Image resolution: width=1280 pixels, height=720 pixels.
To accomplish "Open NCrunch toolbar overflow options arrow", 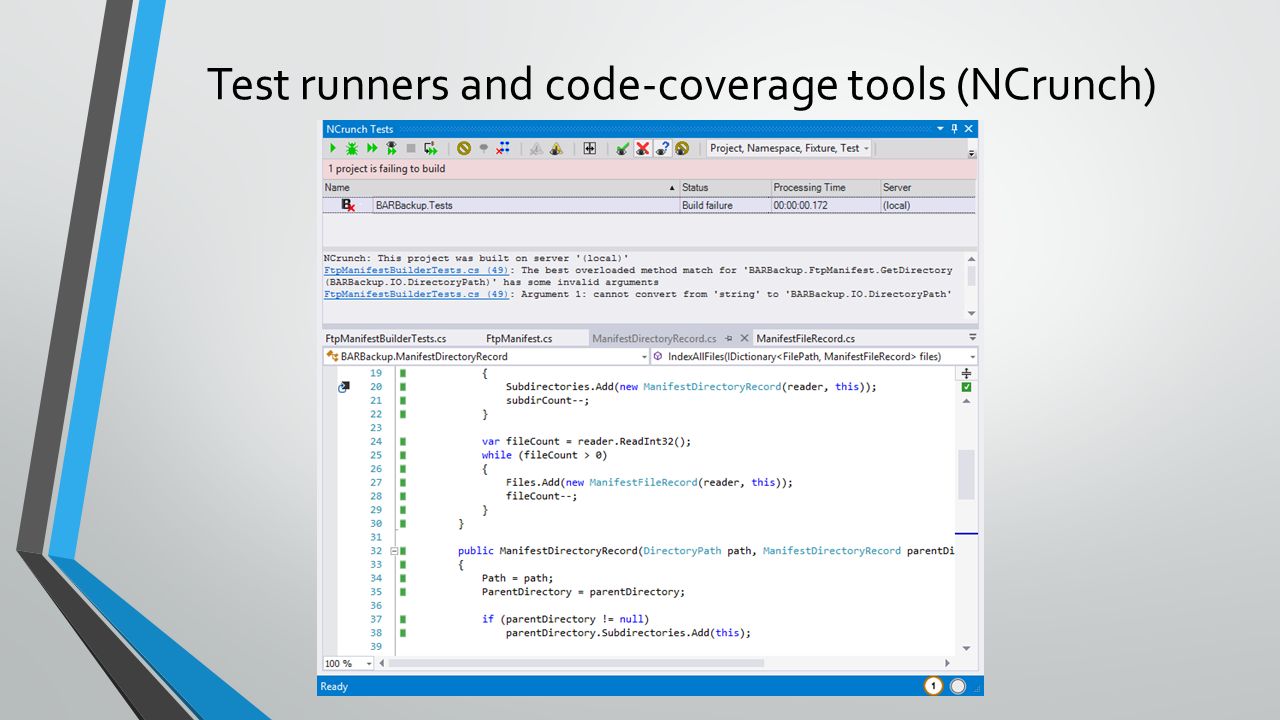I will (x=971, y=153).
